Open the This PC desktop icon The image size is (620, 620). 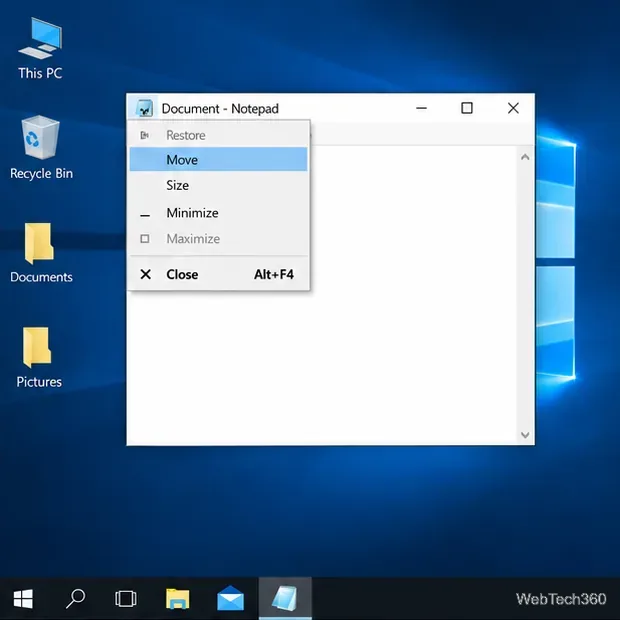[40, 49]
